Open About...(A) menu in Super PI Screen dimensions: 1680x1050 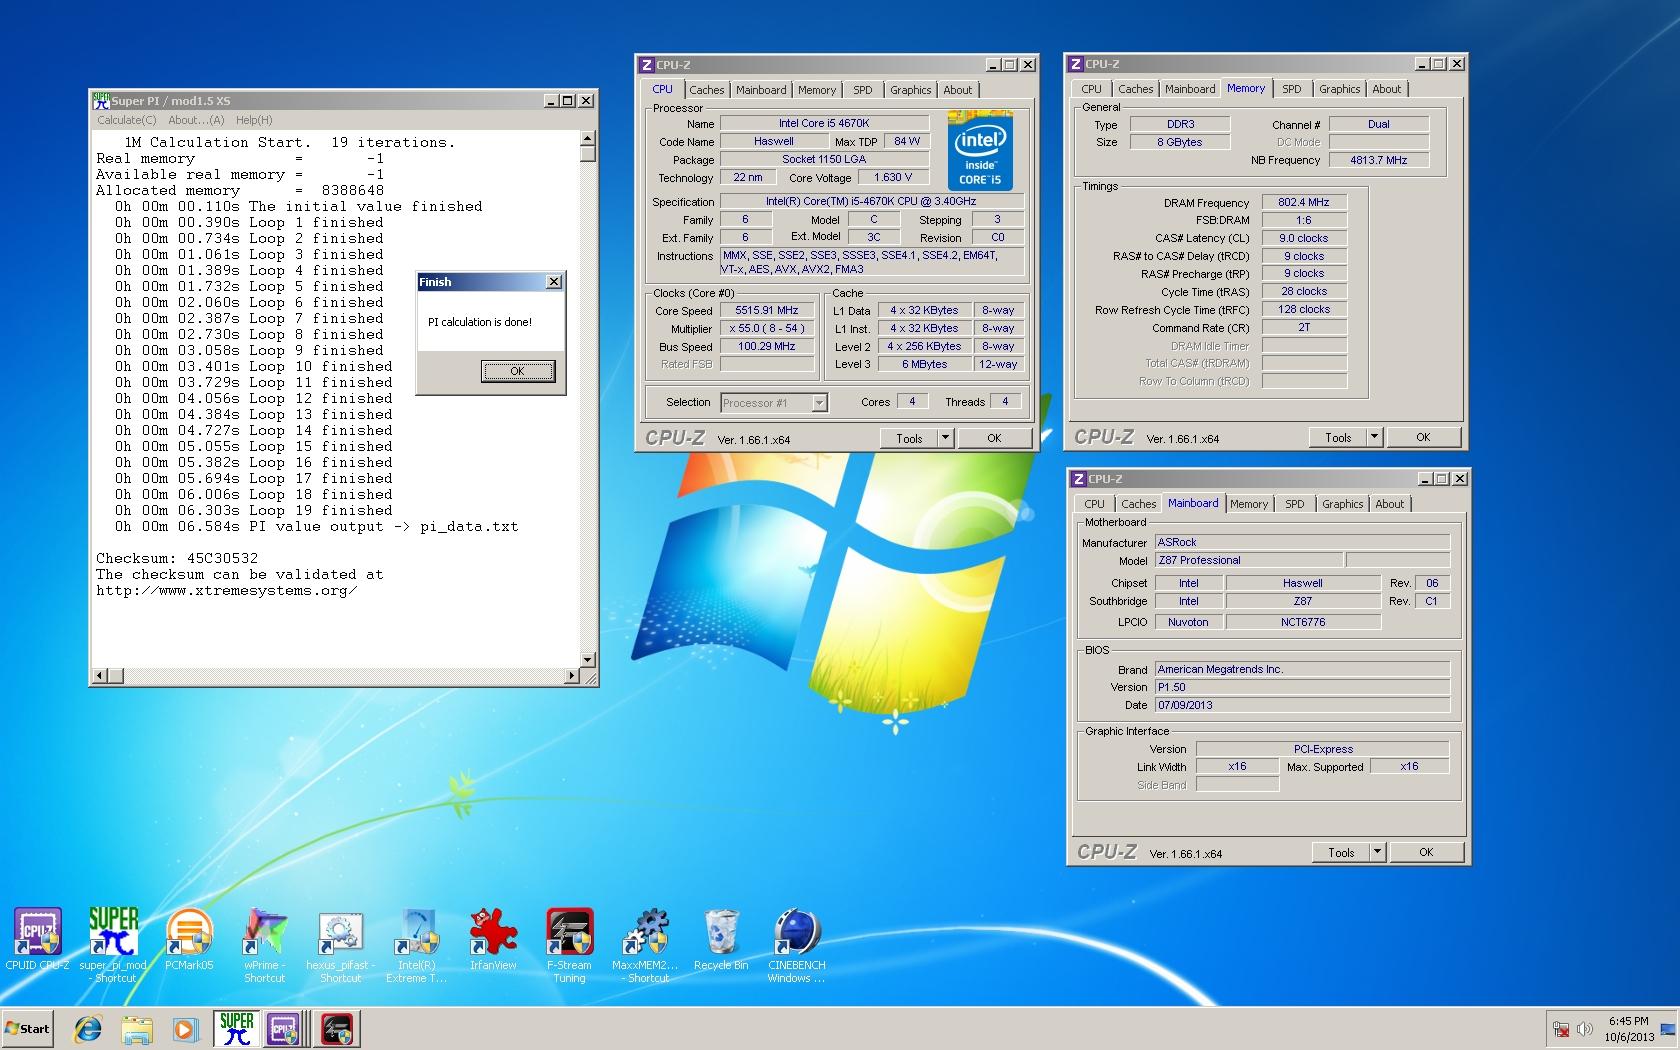(196, 120)
